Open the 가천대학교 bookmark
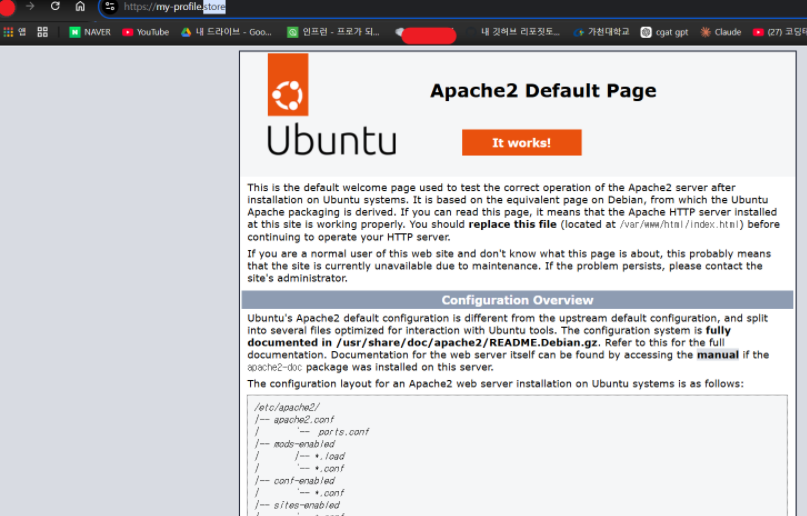 602,32
